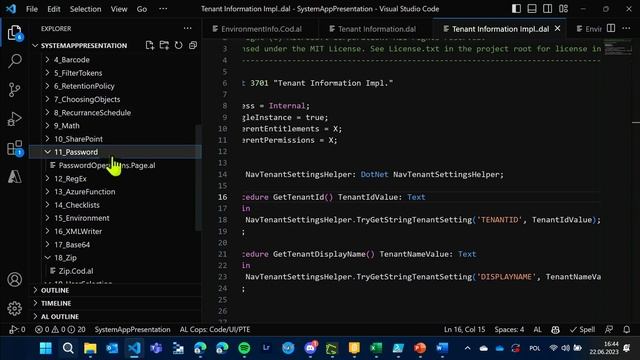Image resolution: width=640 pixels, height=360 pixels.
Task: Open the Accounts menu icon
Action: 15,280
